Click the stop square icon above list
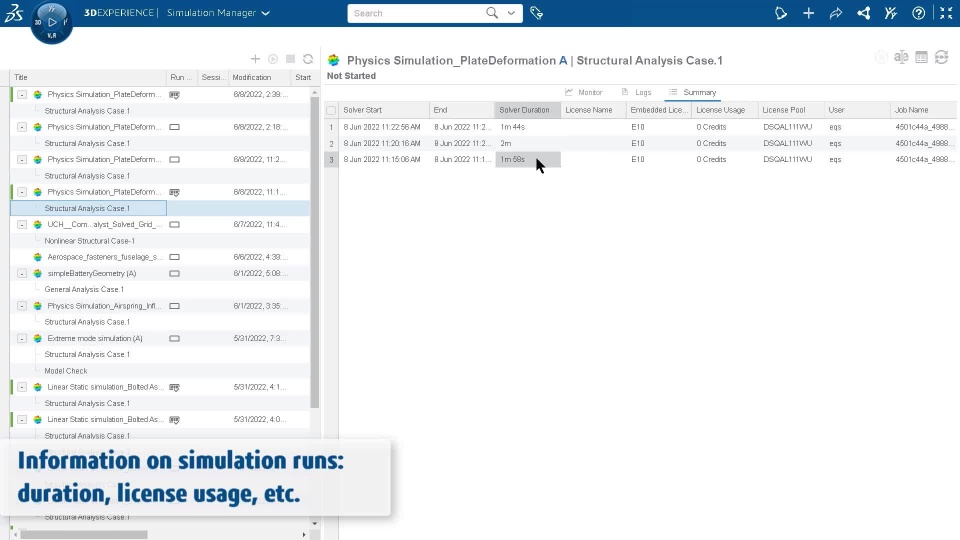Image resolution: width=960 pixels, height=540 pixels. [x=291, y=59]
